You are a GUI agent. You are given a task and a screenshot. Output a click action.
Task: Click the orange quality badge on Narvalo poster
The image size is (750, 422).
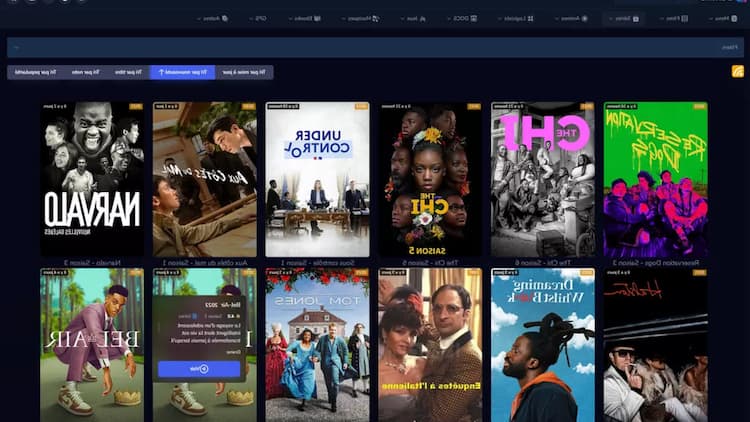click(136, 106)
